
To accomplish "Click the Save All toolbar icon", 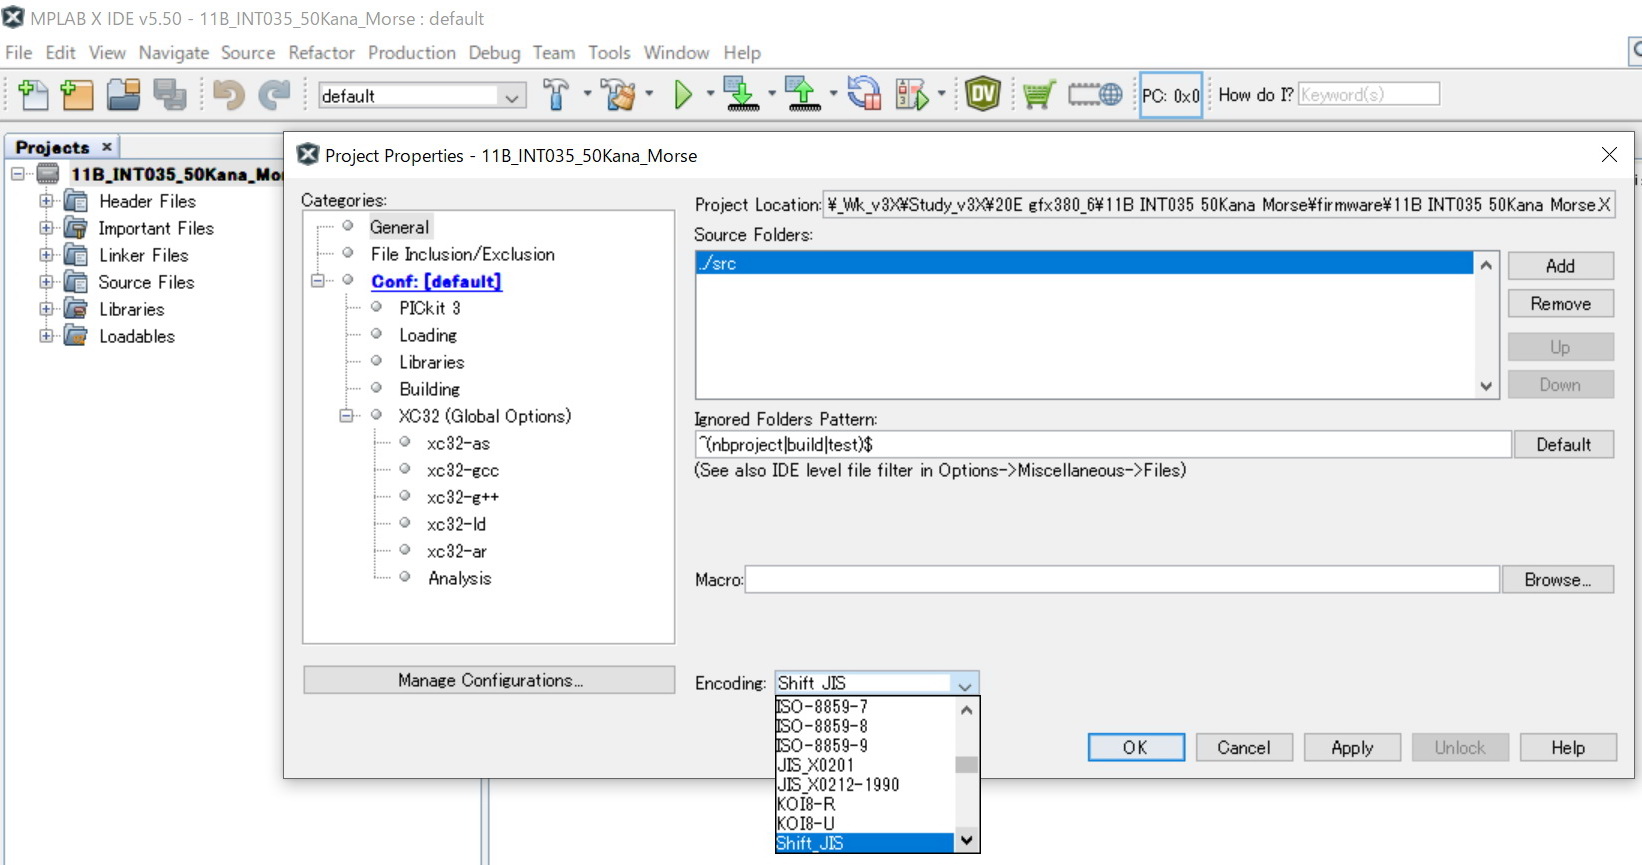I will point(170,95).
